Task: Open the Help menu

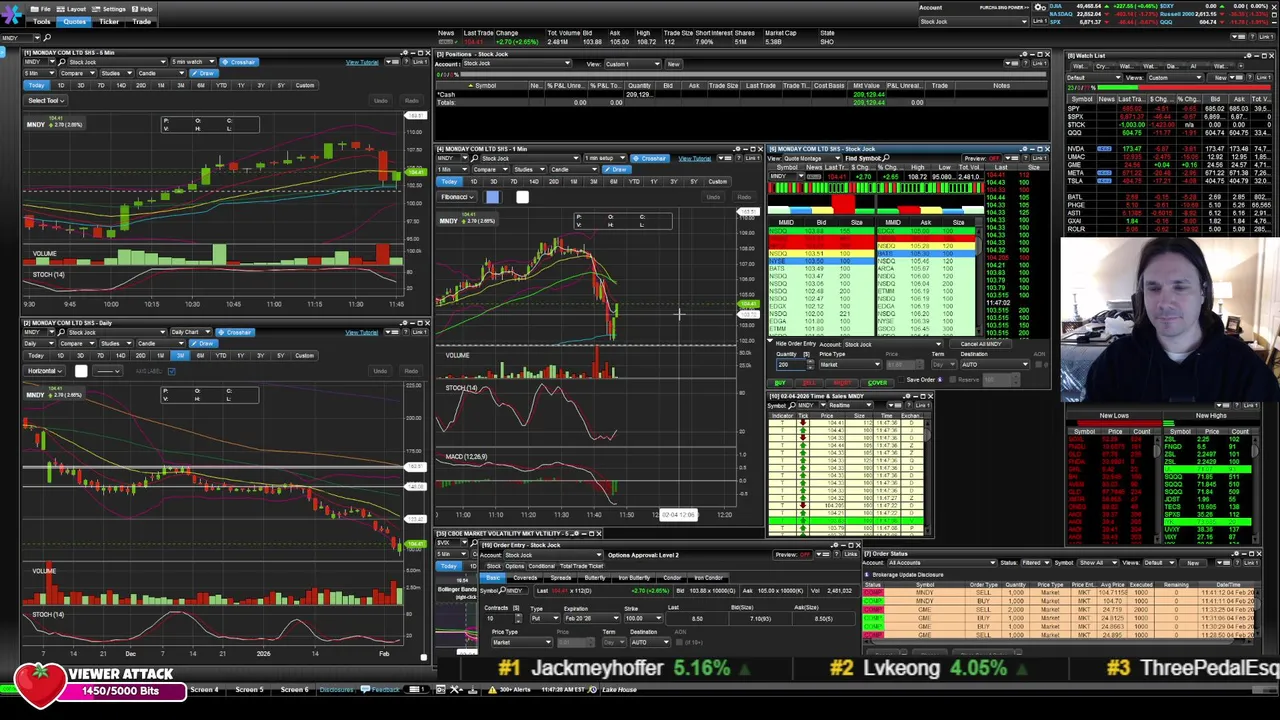Action: point(142,9)
